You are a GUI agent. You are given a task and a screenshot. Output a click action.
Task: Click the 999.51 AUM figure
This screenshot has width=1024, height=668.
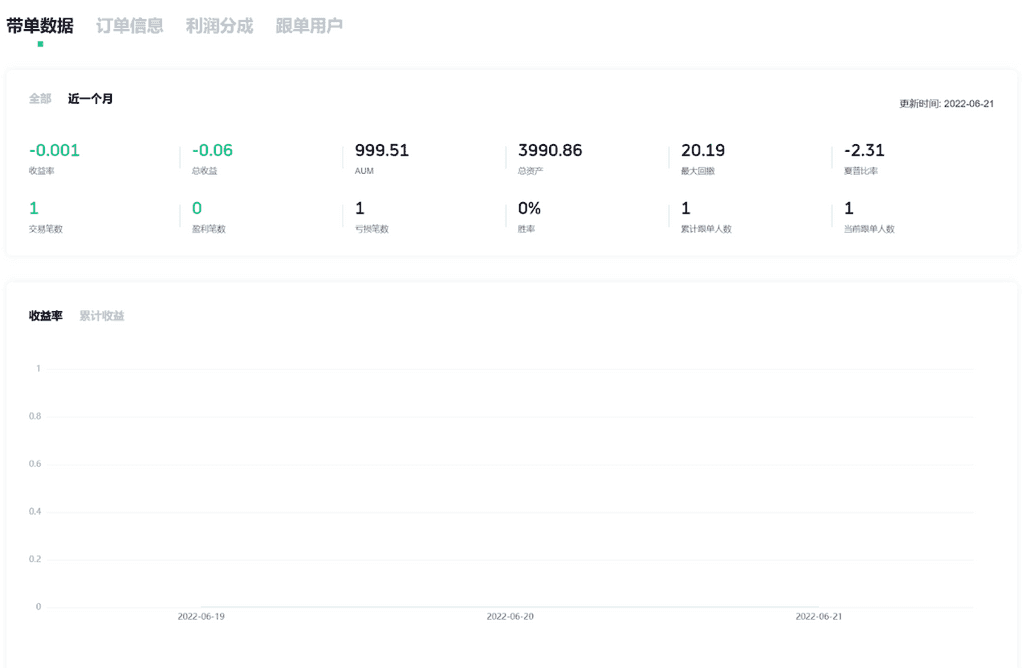pos(382,151)
